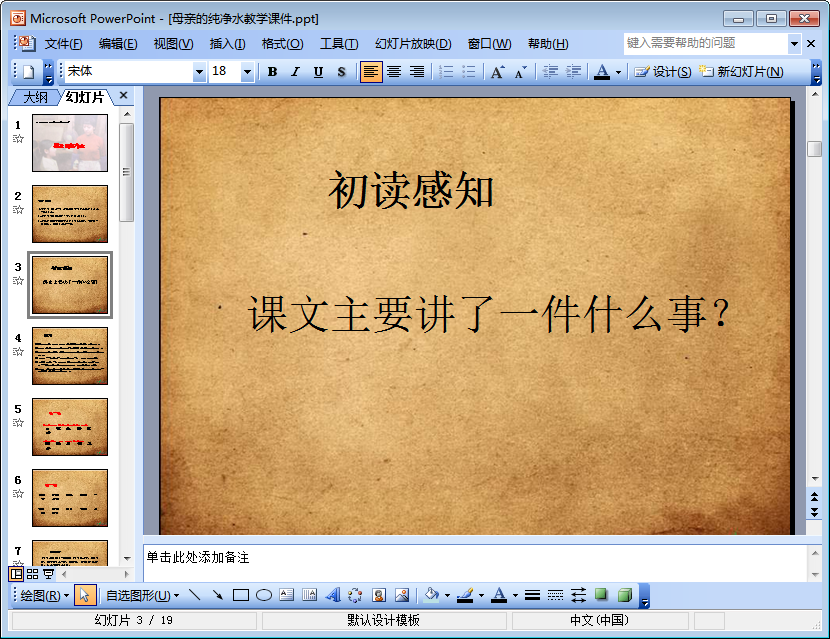Select slide 2 thumbnail

[70, 214]
